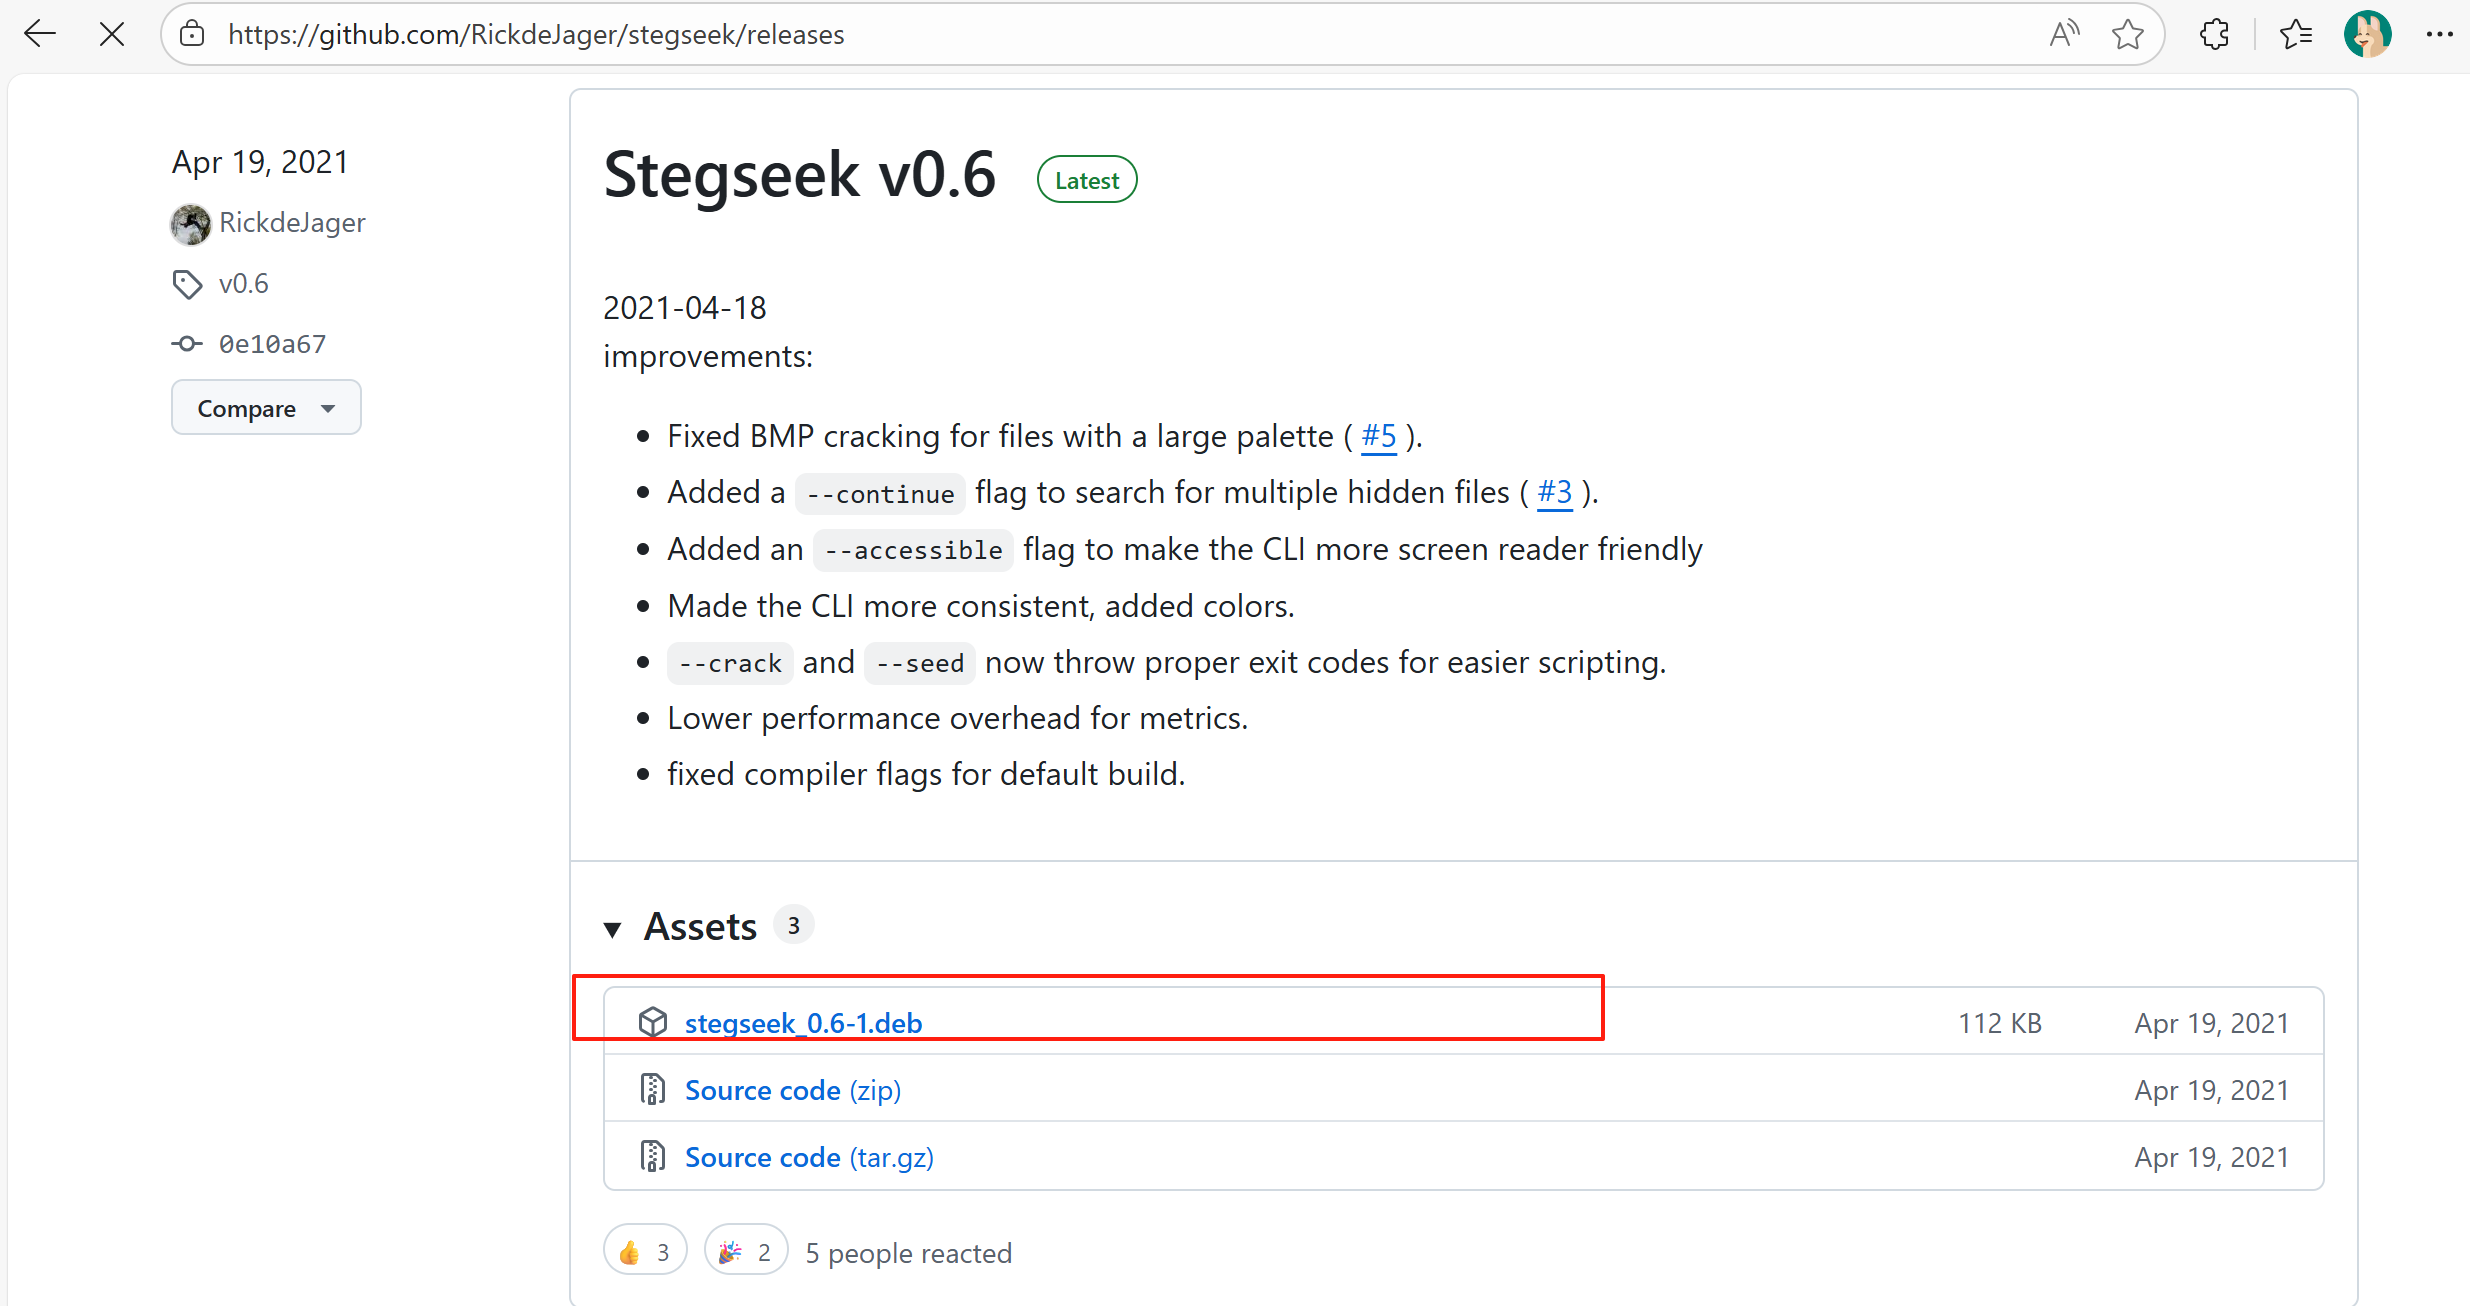Click the thumbs up reaction with 3
Screen dimensions: 2470x1306
pyautogui.click(x=645, y=1252)
